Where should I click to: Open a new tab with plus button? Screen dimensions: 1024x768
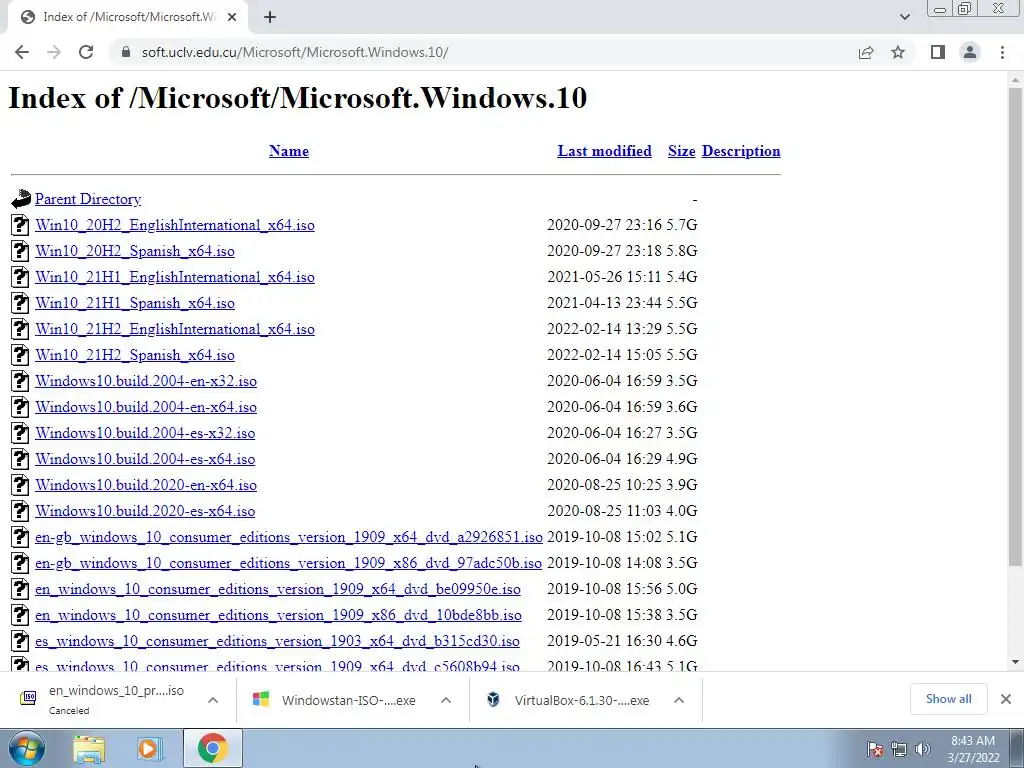(270, 18)
